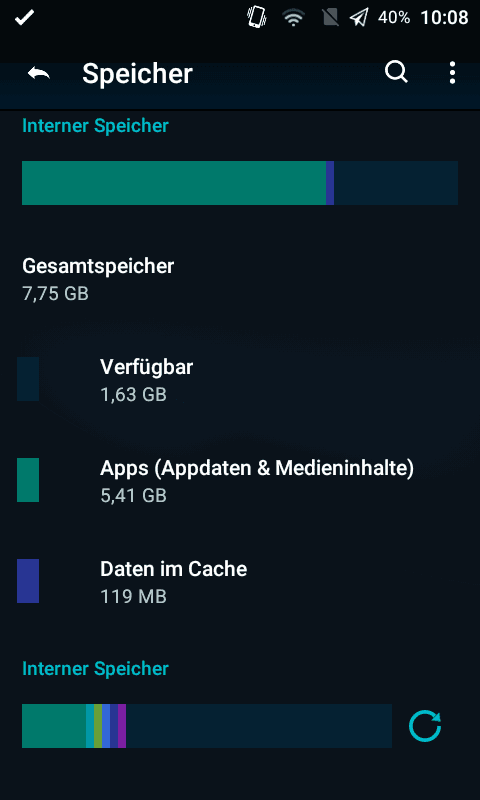This screenshot has width=480, height=800.
Task: Tap the first Interner Speicher header
Action: point(95,126)
